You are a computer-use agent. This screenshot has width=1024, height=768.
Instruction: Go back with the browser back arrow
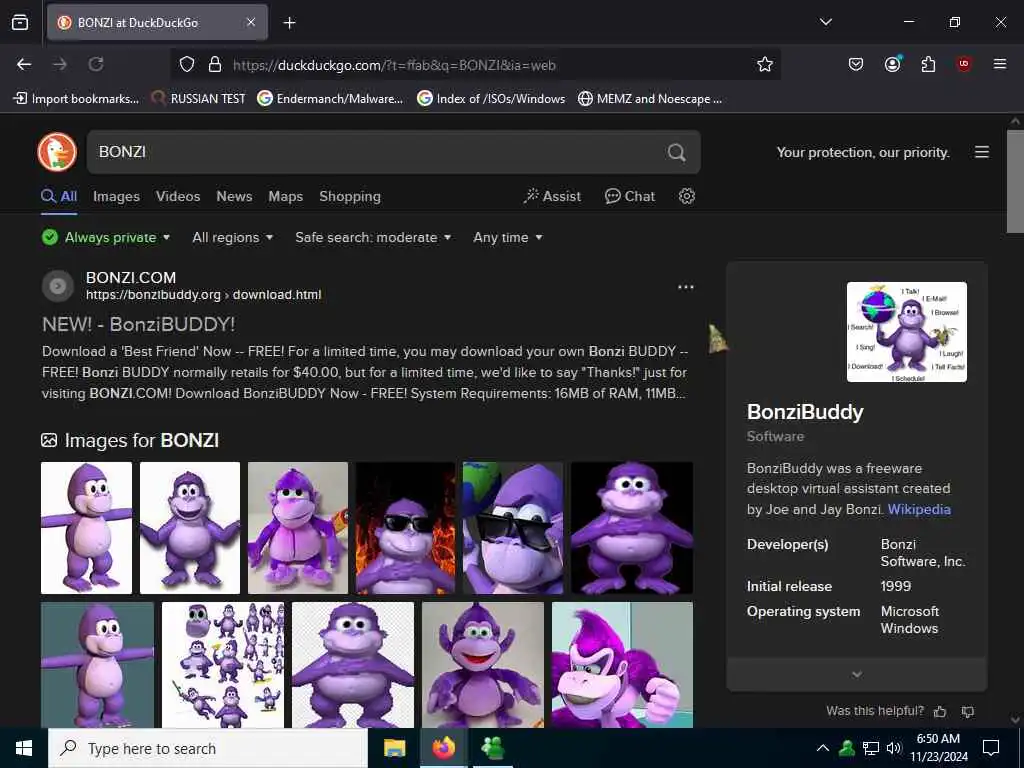tap(24, 64)
